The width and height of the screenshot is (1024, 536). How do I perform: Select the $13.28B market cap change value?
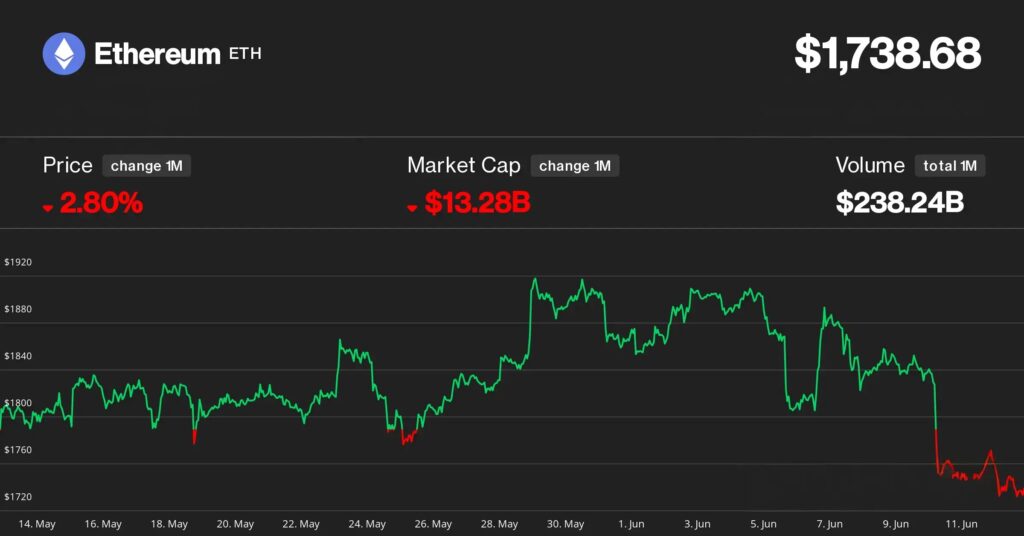pos(477,204)
